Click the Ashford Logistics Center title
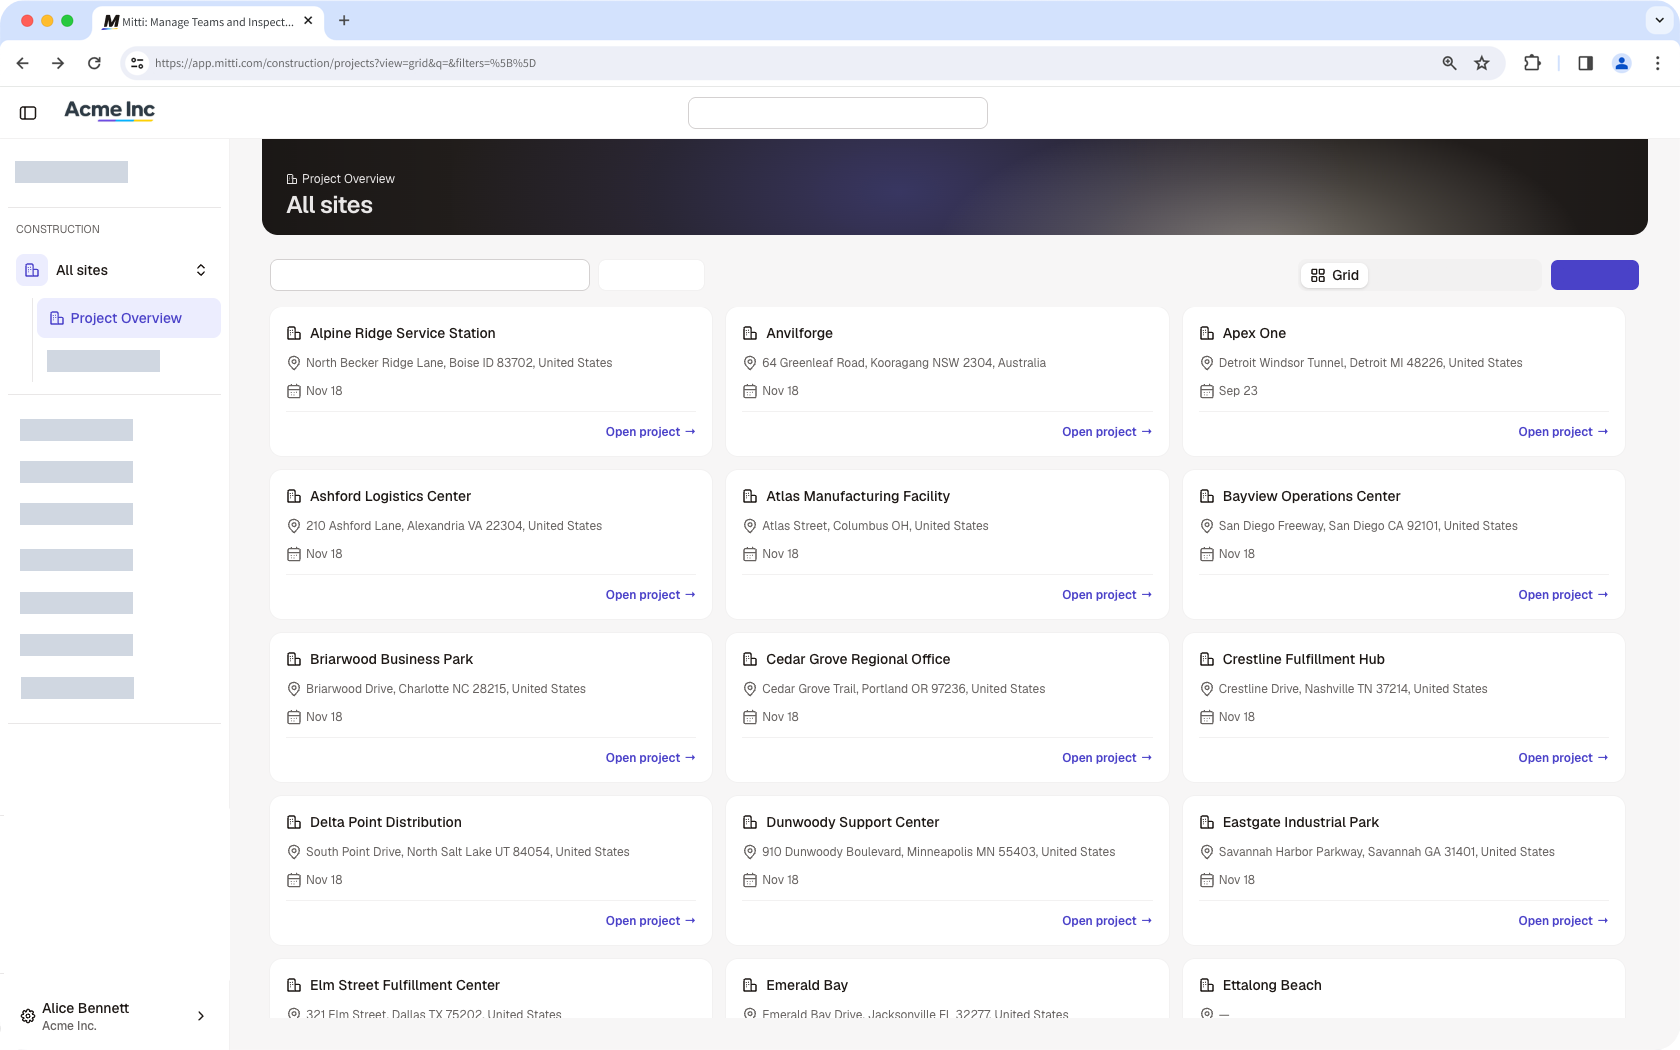1680x1050 pixels. tap(390, 496)
